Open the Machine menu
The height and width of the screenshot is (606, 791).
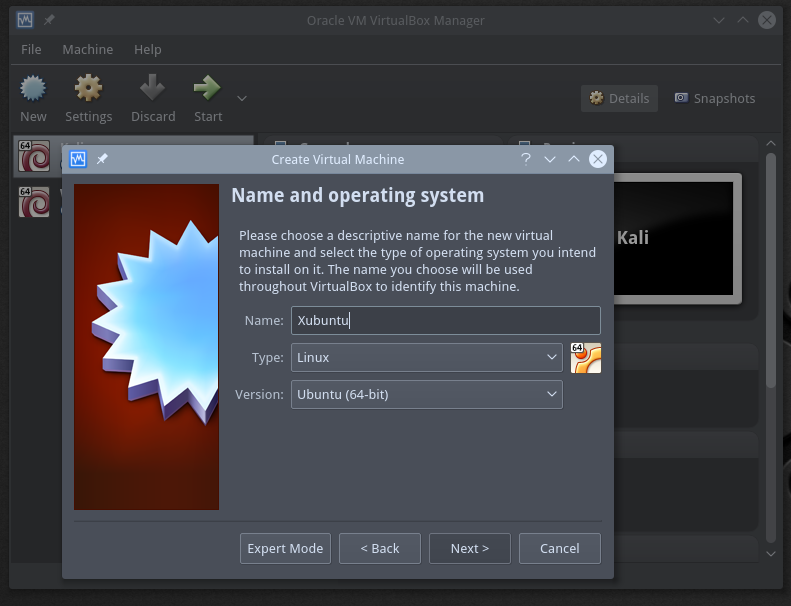pos(88,49)
